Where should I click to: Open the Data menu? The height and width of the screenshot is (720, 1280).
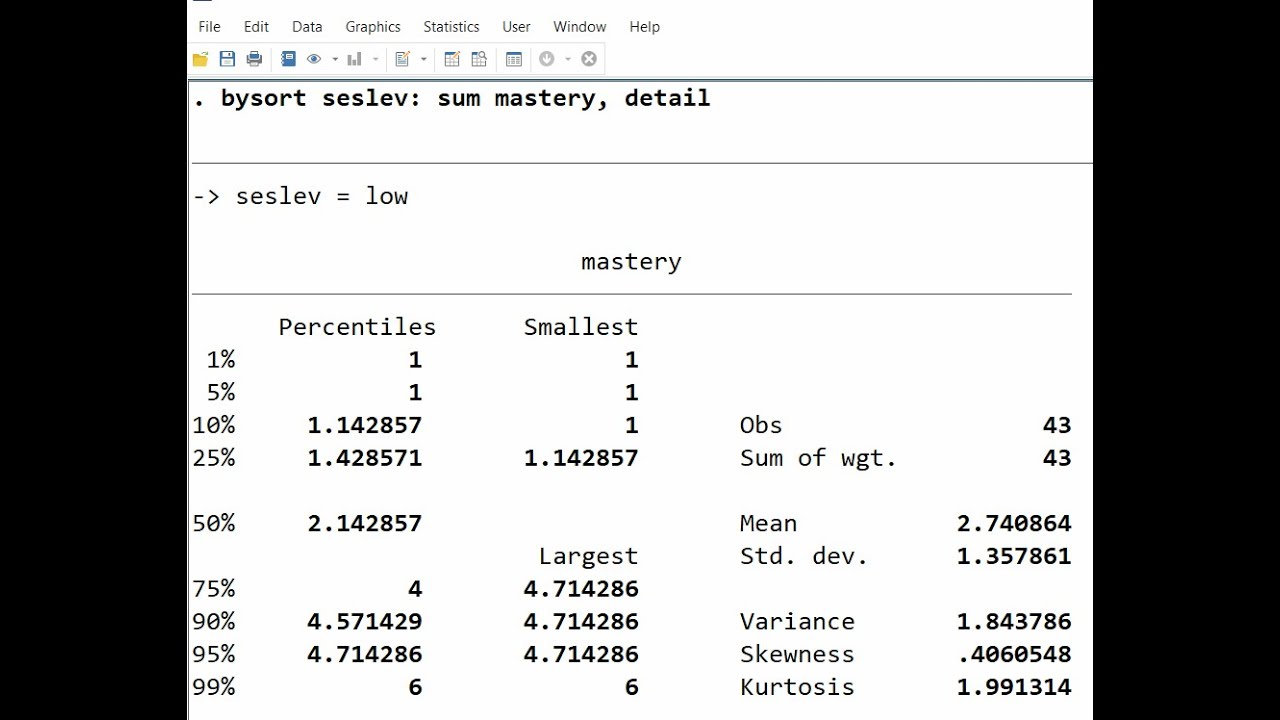tap(307, 27)
